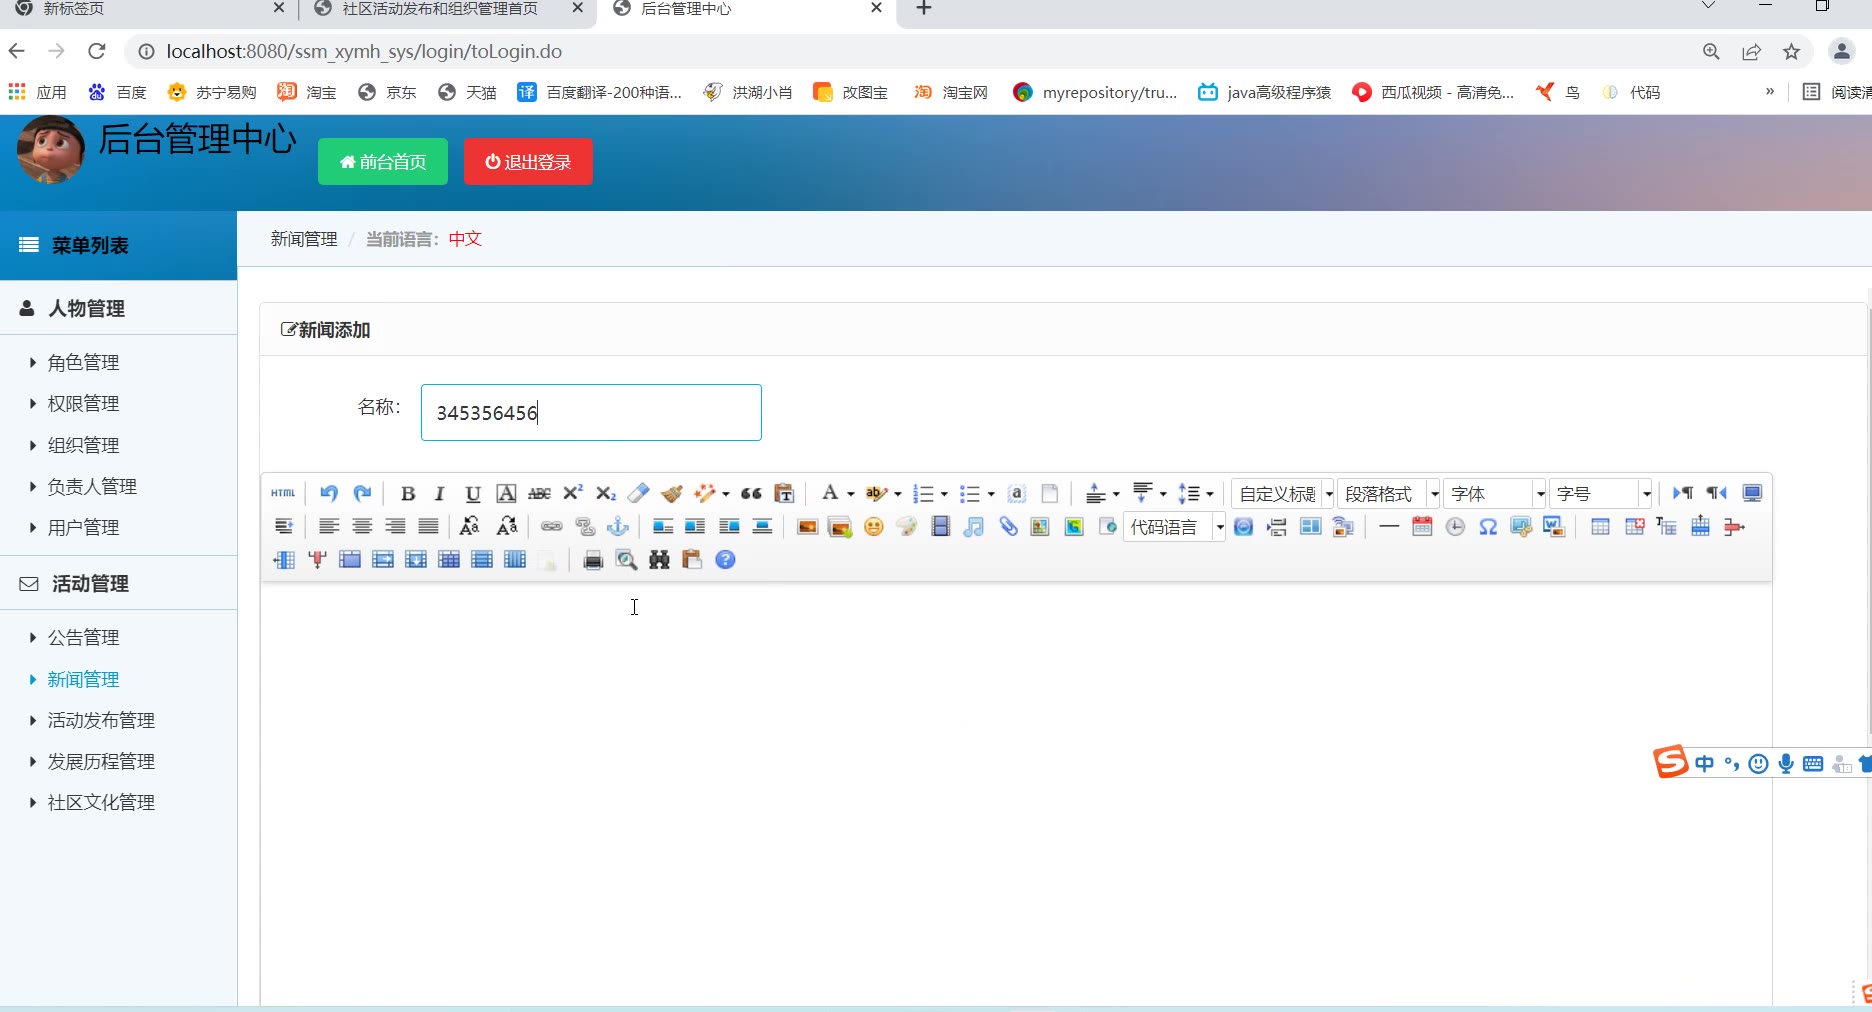Image resolution: width=1872 pixels, height=1012 pixels.
Task: Open 角色管理 in sidebar
Action: click(83, 362)
